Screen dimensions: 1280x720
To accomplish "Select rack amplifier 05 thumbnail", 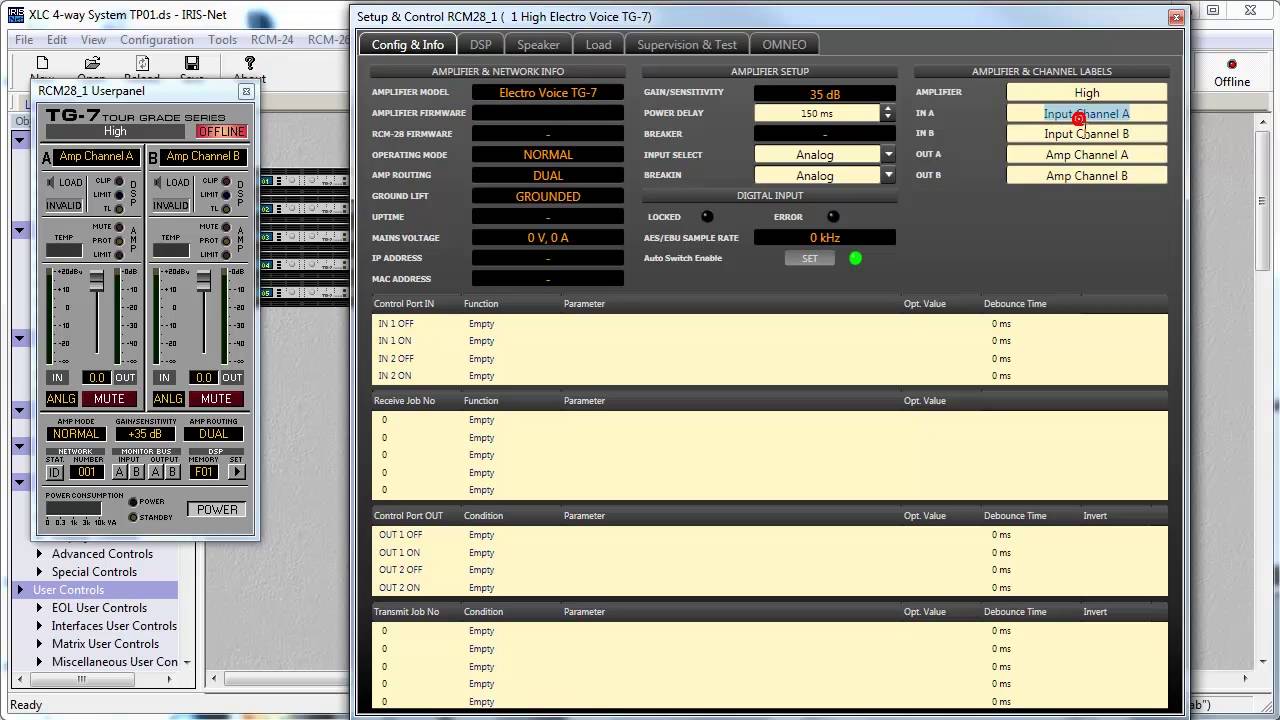I will pyautogui.click(x=303, y=293).
